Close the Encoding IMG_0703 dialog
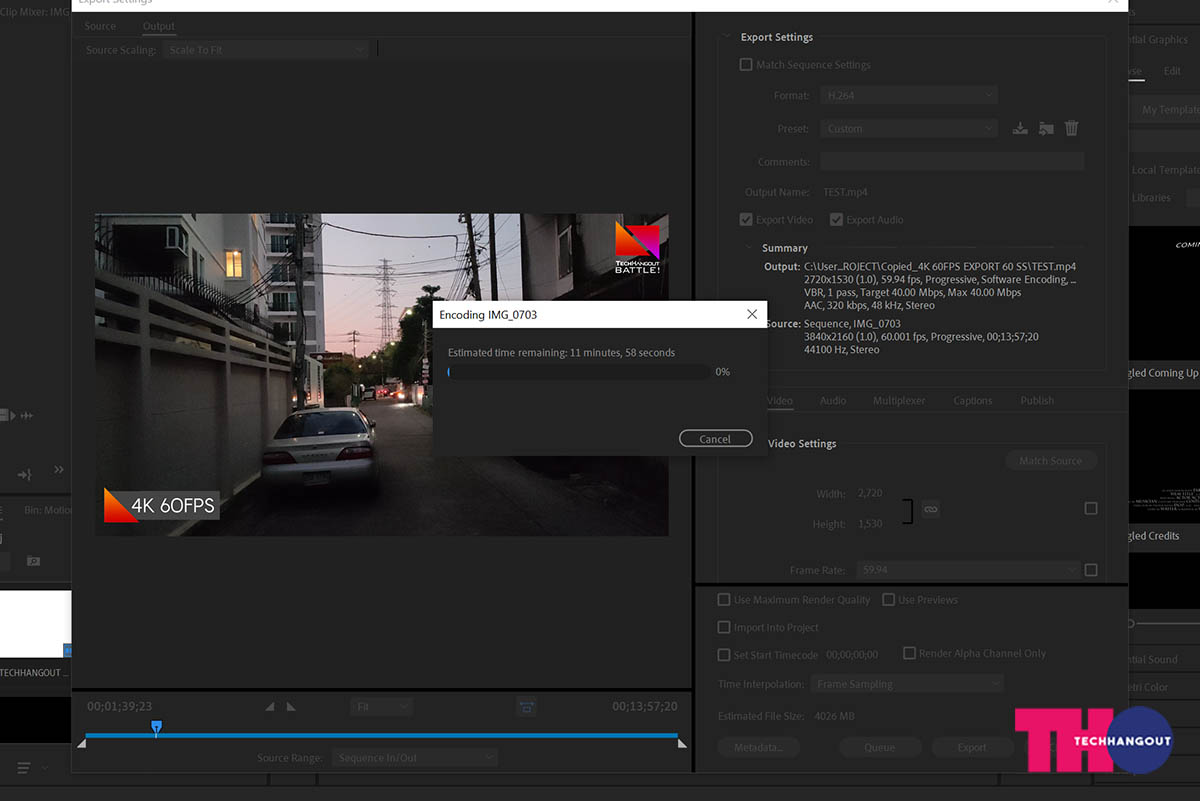 [752, 314]
